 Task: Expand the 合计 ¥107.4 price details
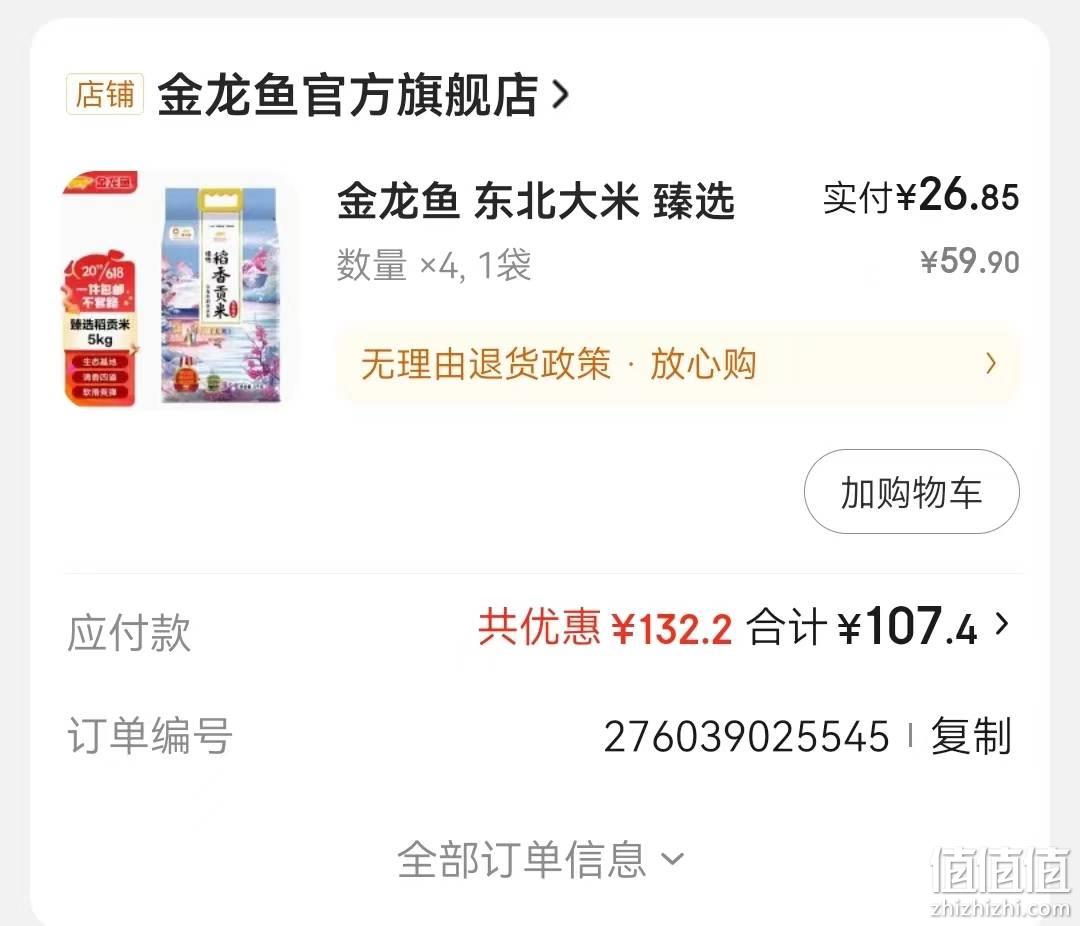coord(862,626)
